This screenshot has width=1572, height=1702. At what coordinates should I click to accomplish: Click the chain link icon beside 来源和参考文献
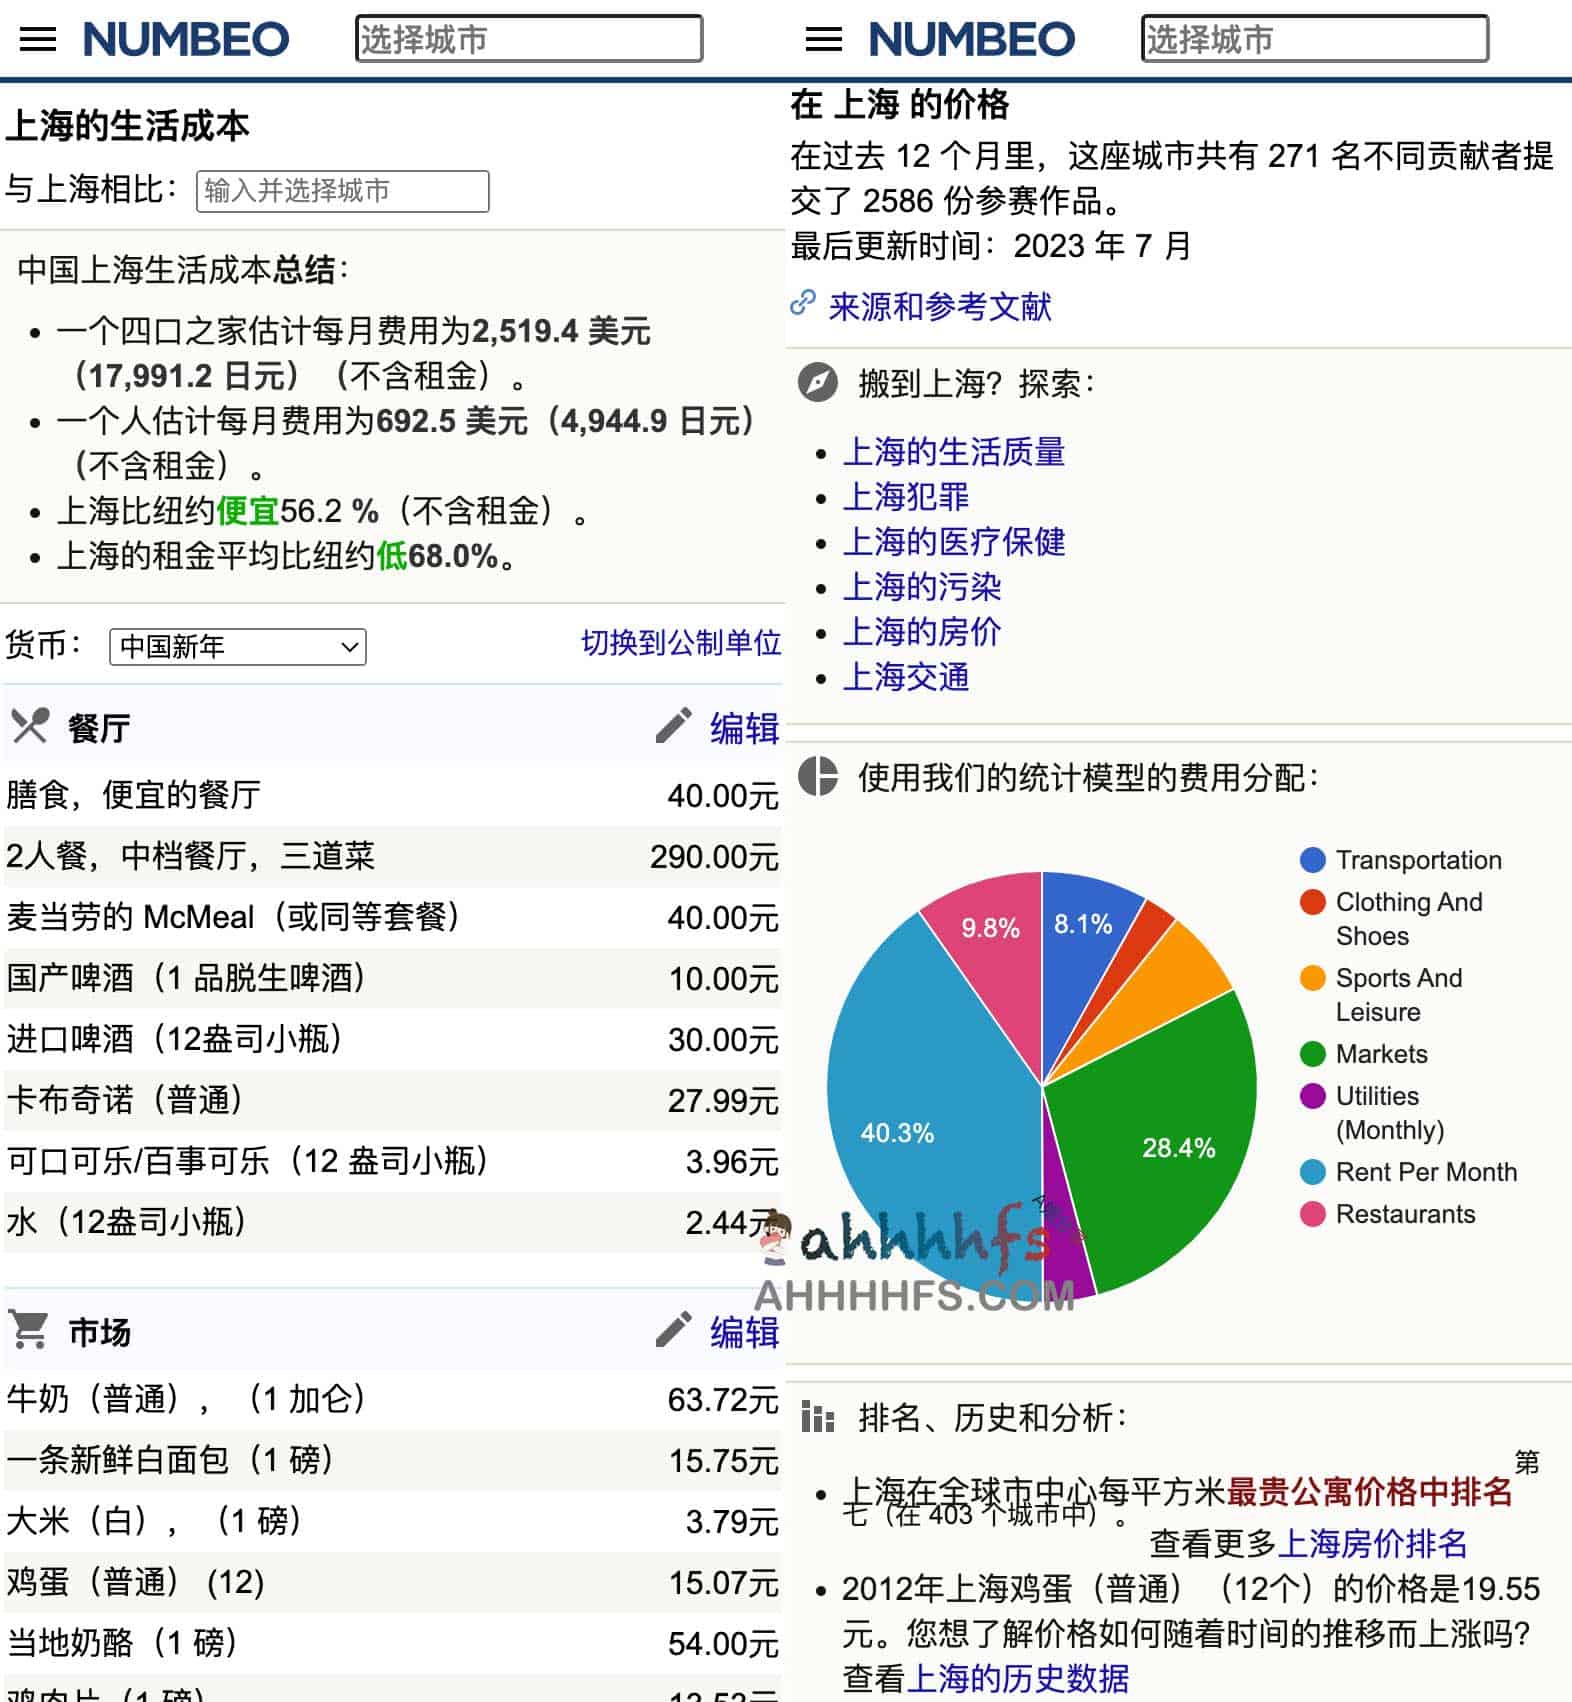tap(803, 303)
